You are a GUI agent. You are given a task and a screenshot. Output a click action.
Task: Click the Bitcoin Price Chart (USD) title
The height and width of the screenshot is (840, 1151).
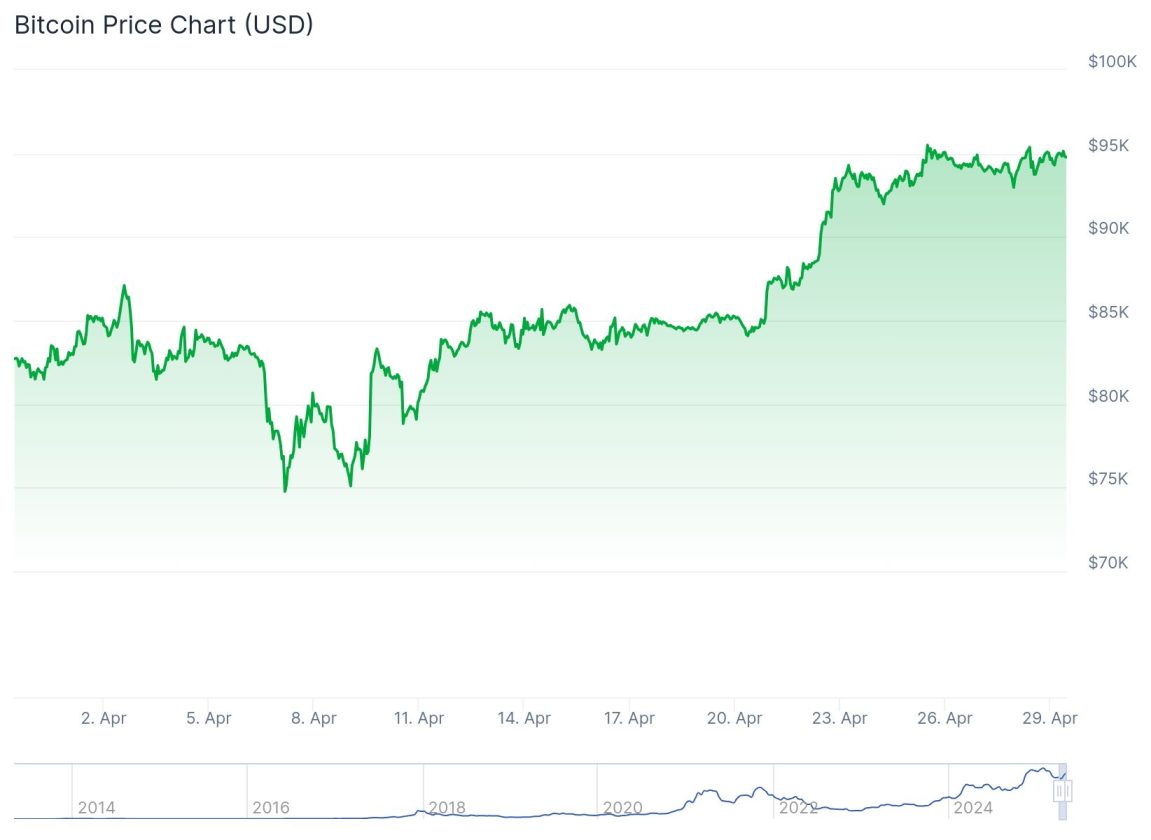click(x=164, y=25)
